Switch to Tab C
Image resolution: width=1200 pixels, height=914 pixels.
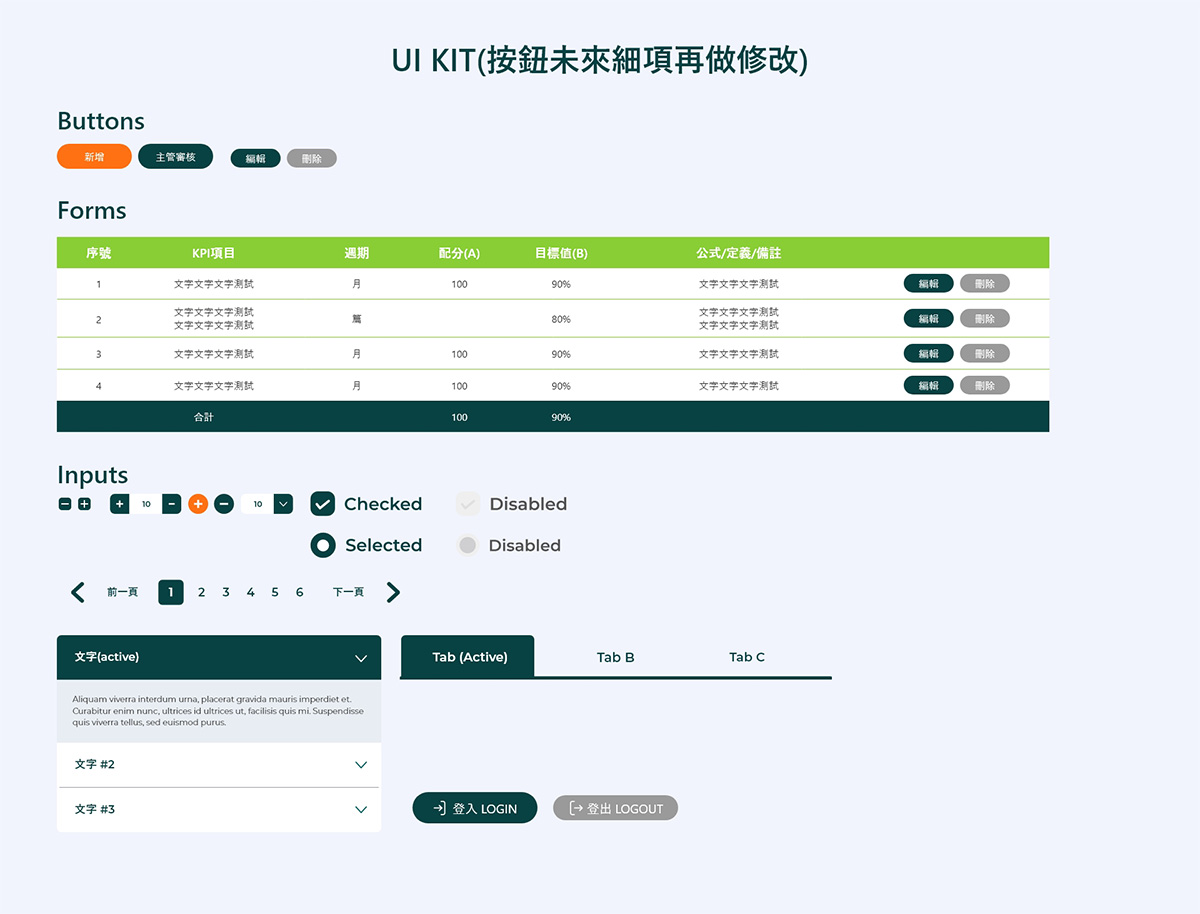click(x=746, y=657)
